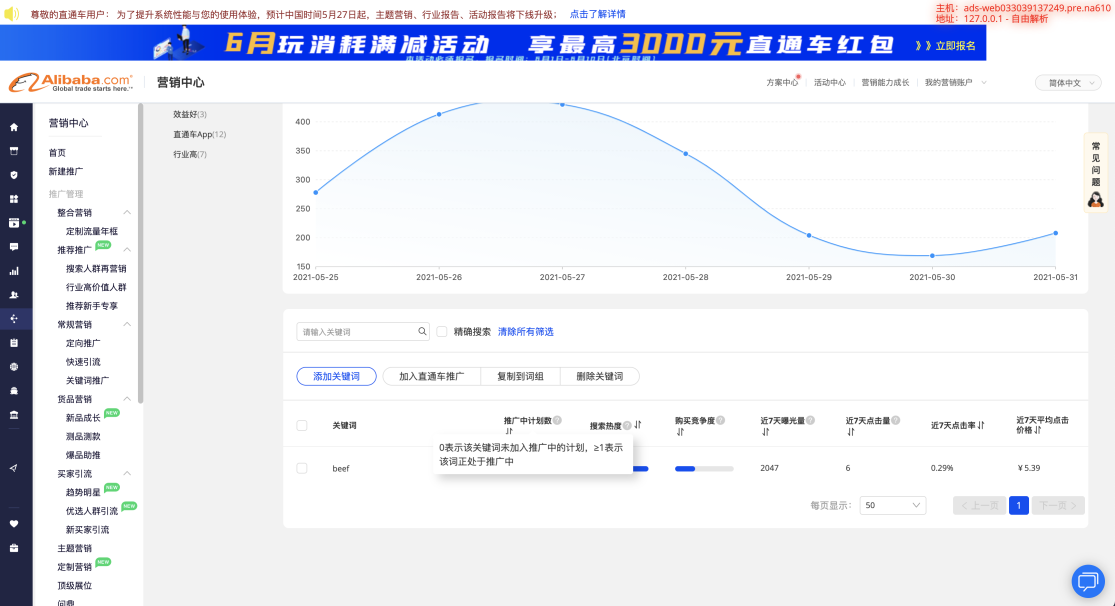Select the checkbox for beef keyword row

click(x=302, y=468)
